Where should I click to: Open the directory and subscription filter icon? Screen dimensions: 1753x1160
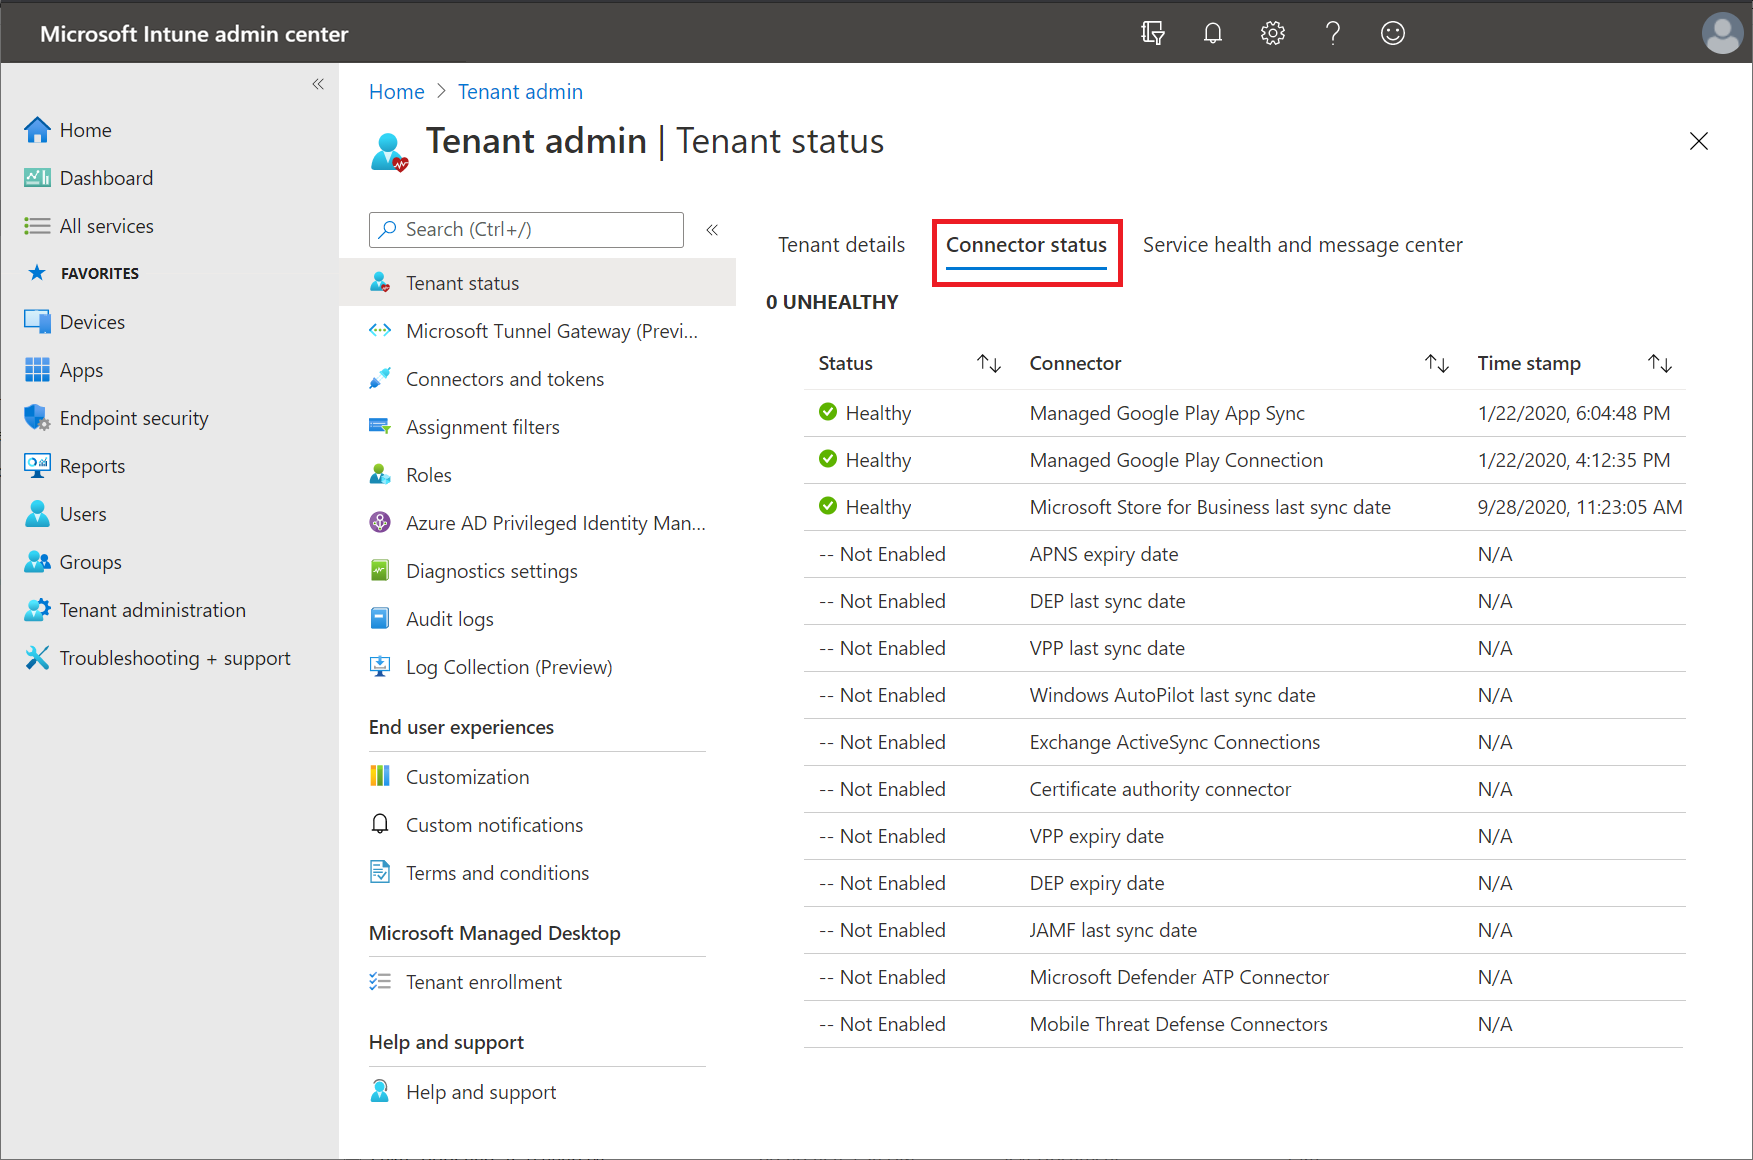tap(1153, 33)
